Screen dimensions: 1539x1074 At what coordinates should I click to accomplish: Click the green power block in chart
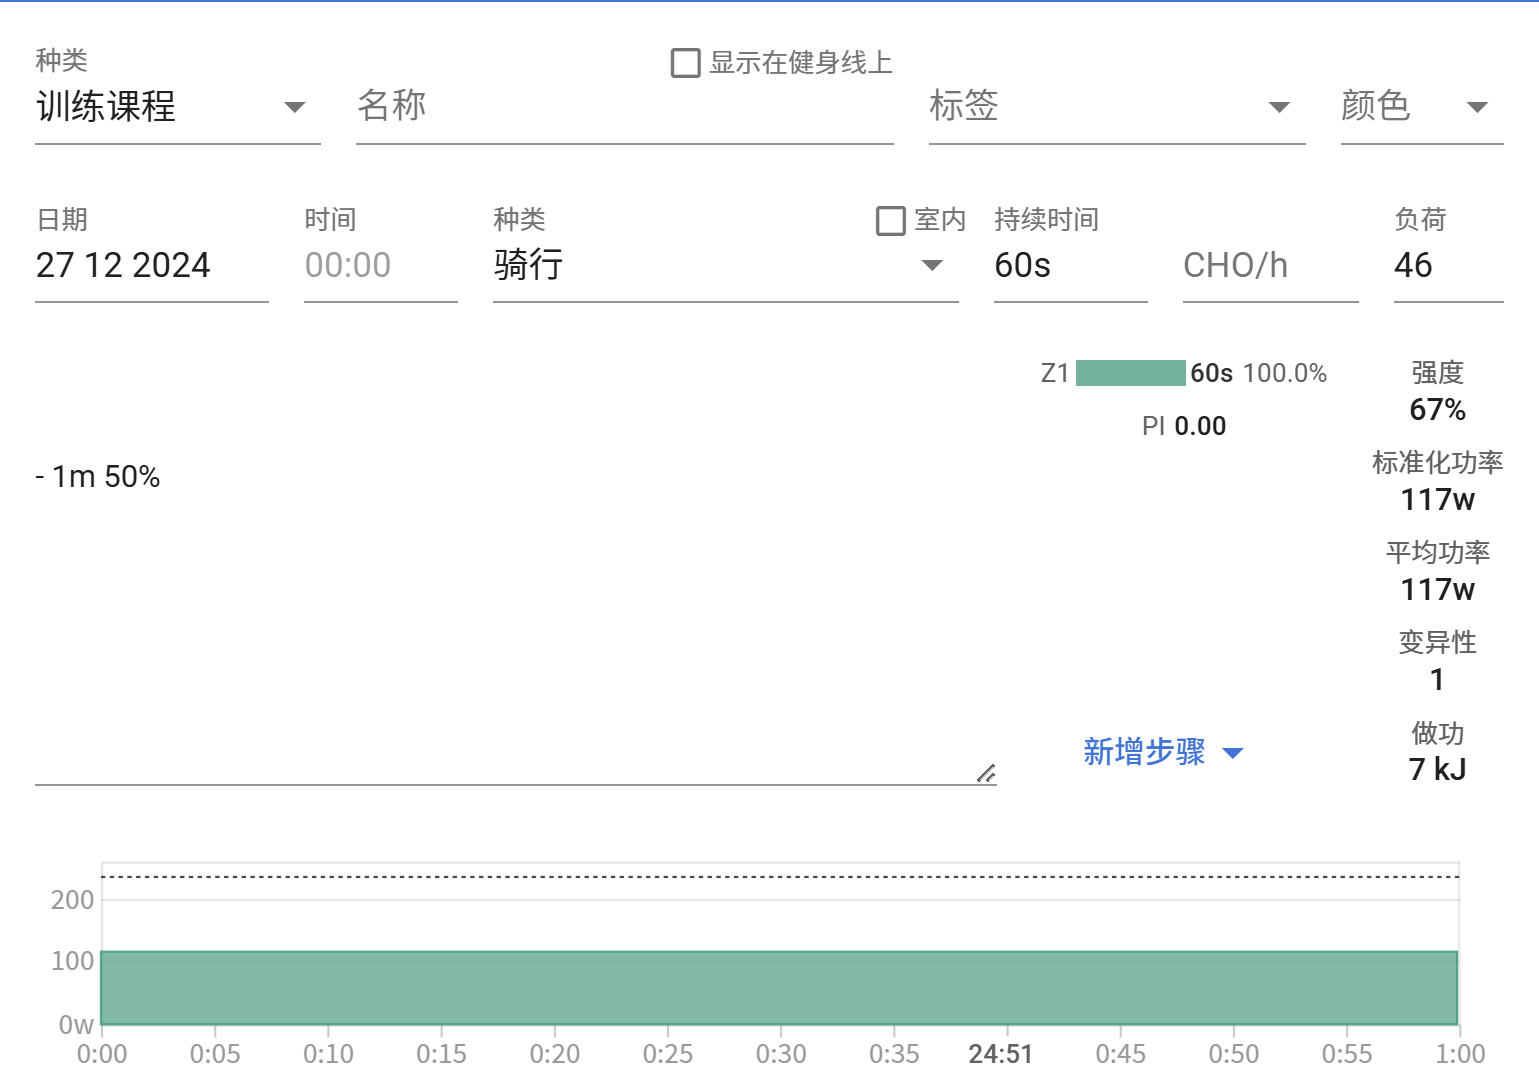[778, 988]
